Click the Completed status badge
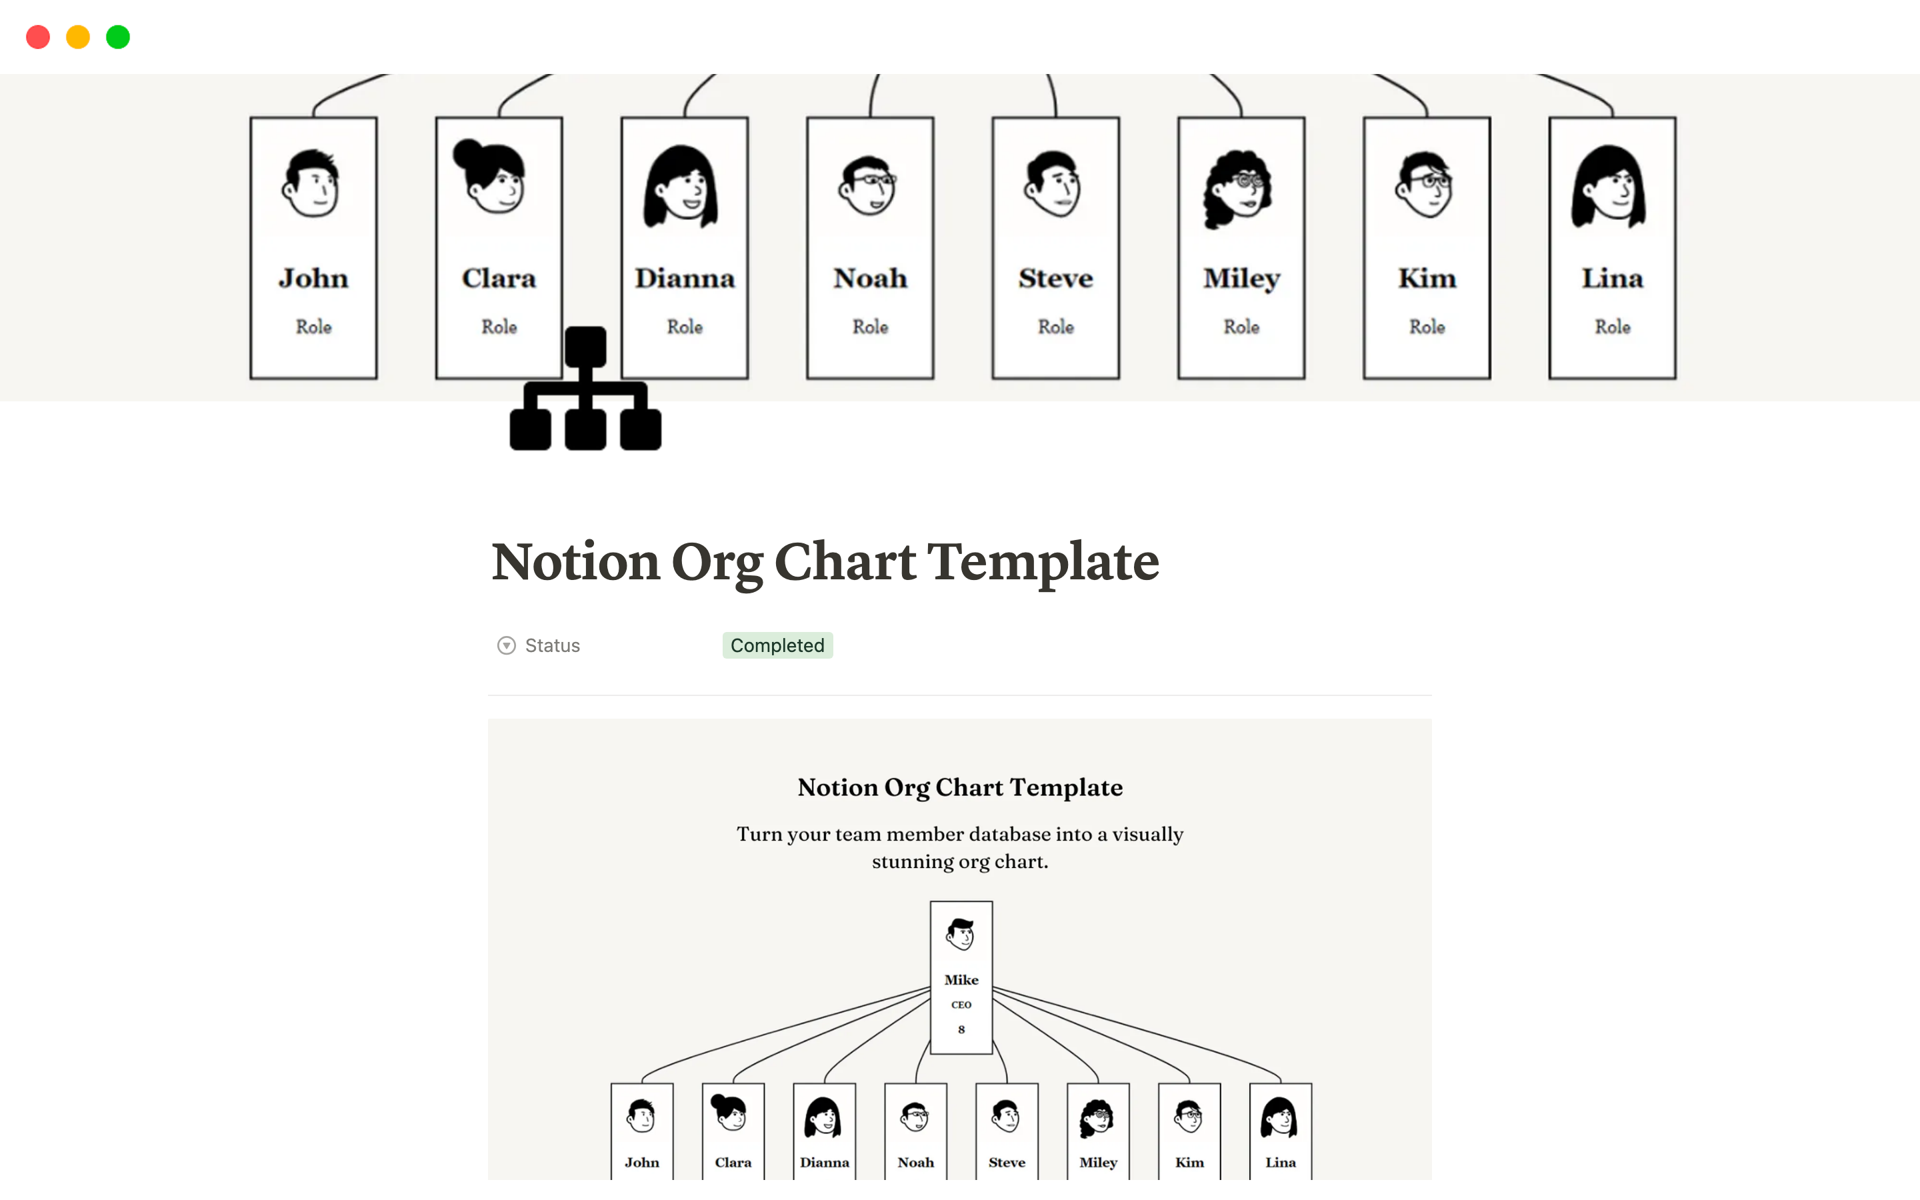Screen dimensions: 1920x1200 [x=777, y=644]
